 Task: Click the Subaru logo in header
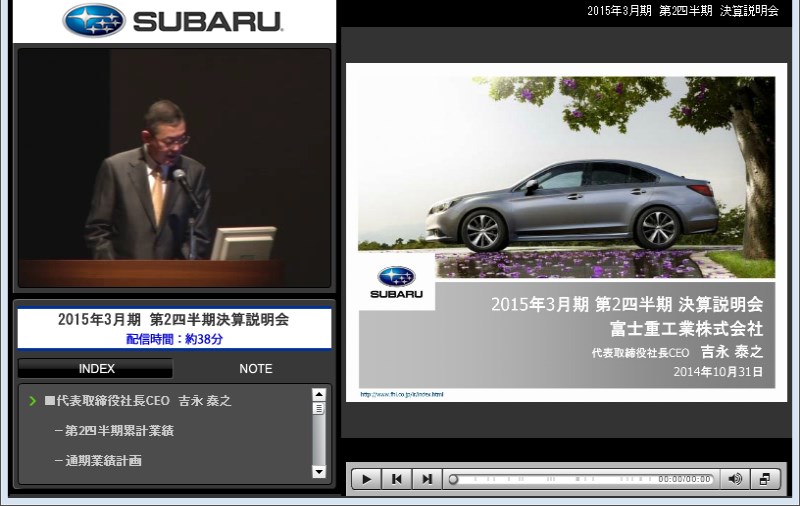(173, 20)
